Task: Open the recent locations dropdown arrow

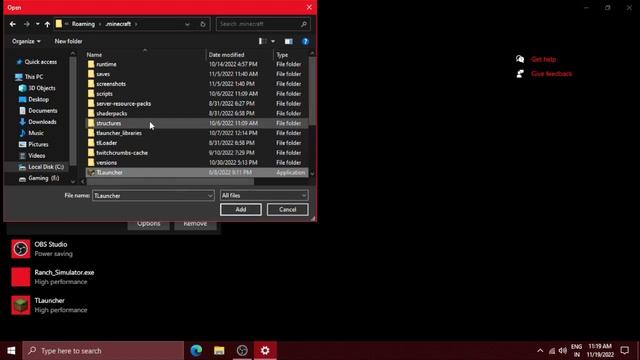Action: (x=38, y=24)
